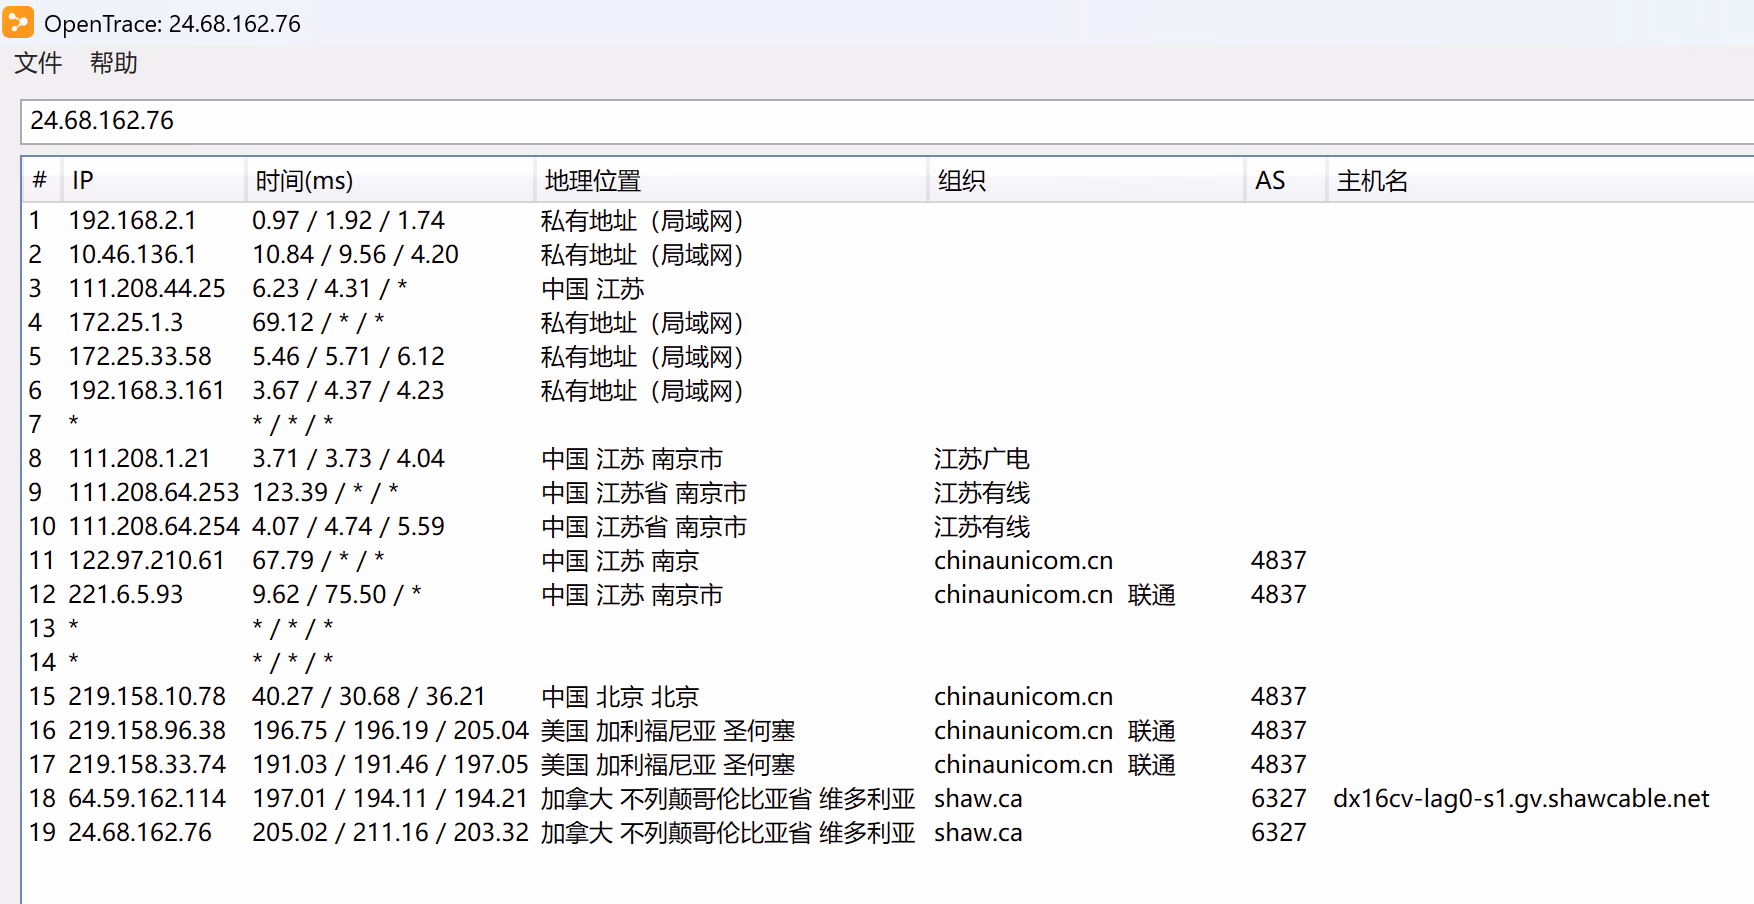Viewport: 1754px width, 904px height.
Task: Click the AS column header
Action: click(1283, 181)
